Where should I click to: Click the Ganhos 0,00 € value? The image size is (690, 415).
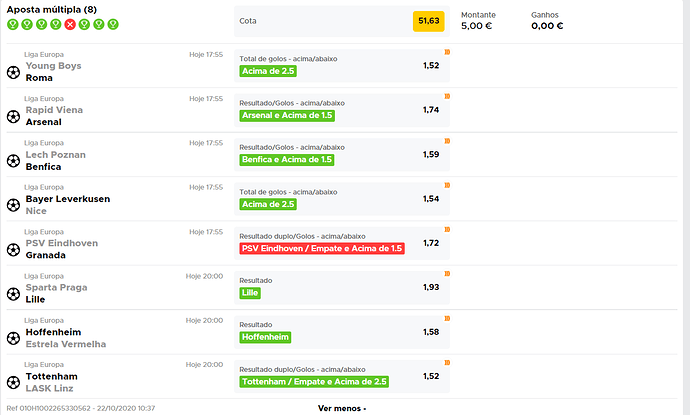[x=547, y=26]
